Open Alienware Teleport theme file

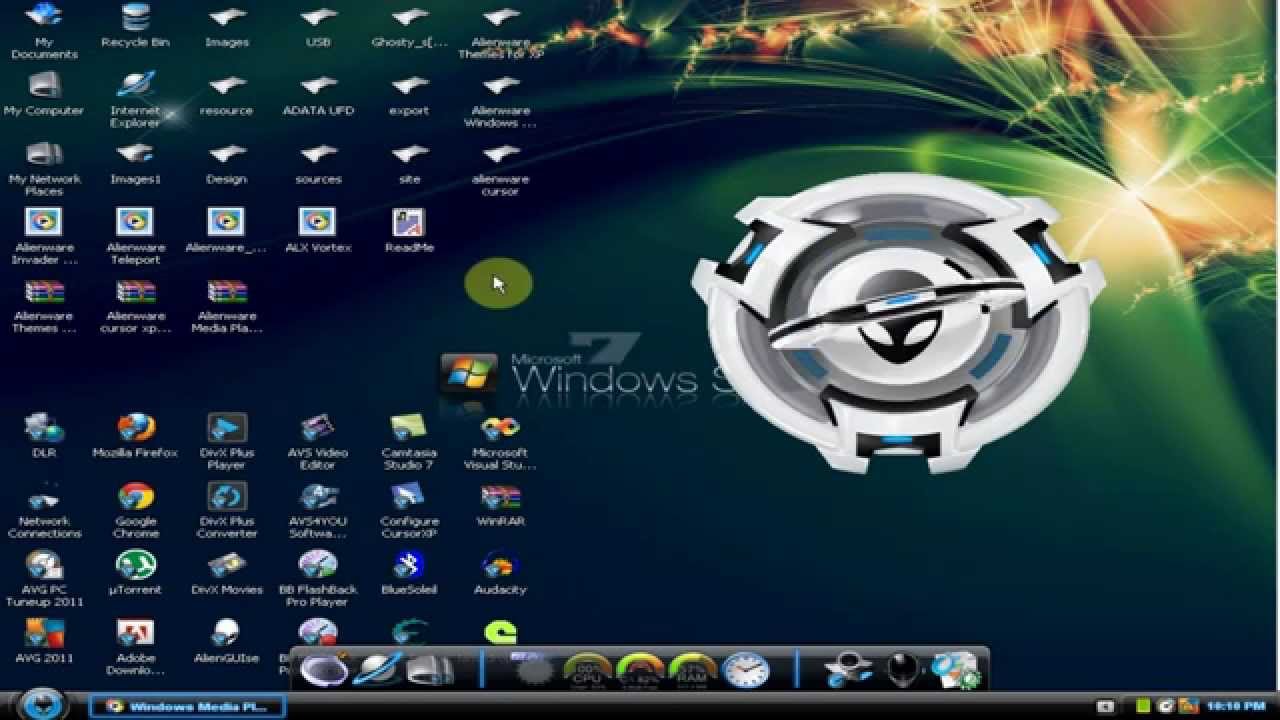135,236
